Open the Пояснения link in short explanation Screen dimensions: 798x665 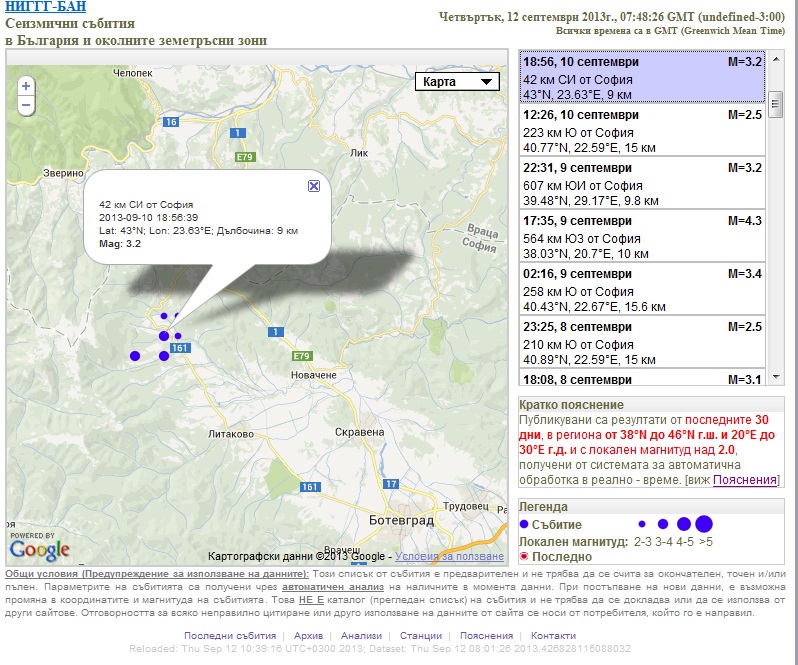[745, 480]
